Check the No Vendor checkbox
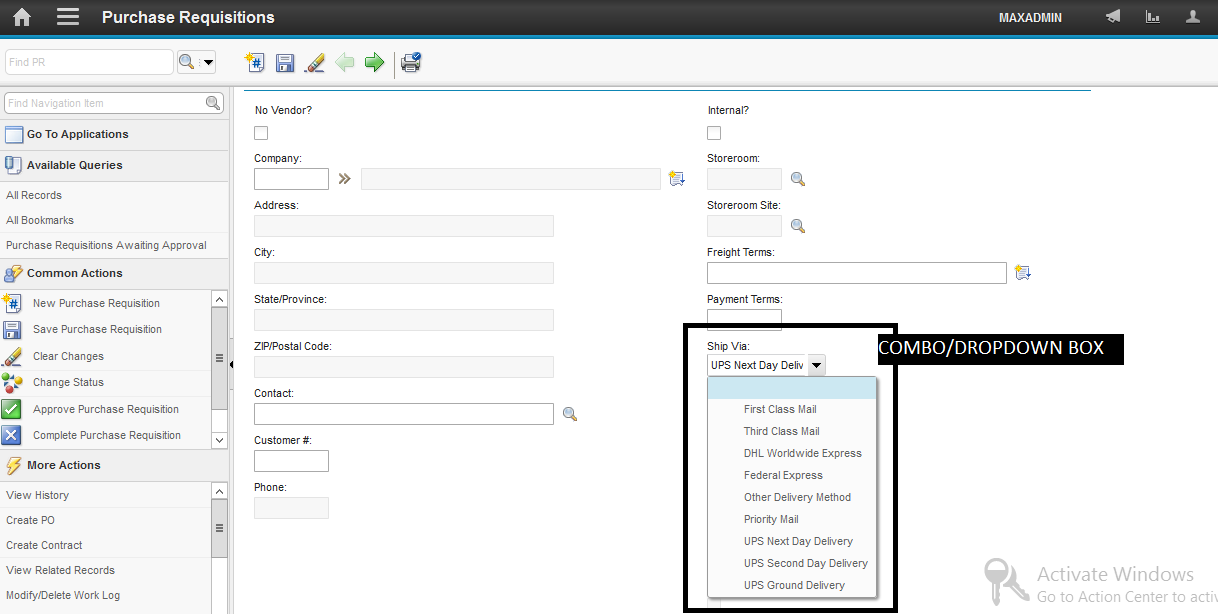The height and width of the screenshot is (614, 1218). (260, 132)
